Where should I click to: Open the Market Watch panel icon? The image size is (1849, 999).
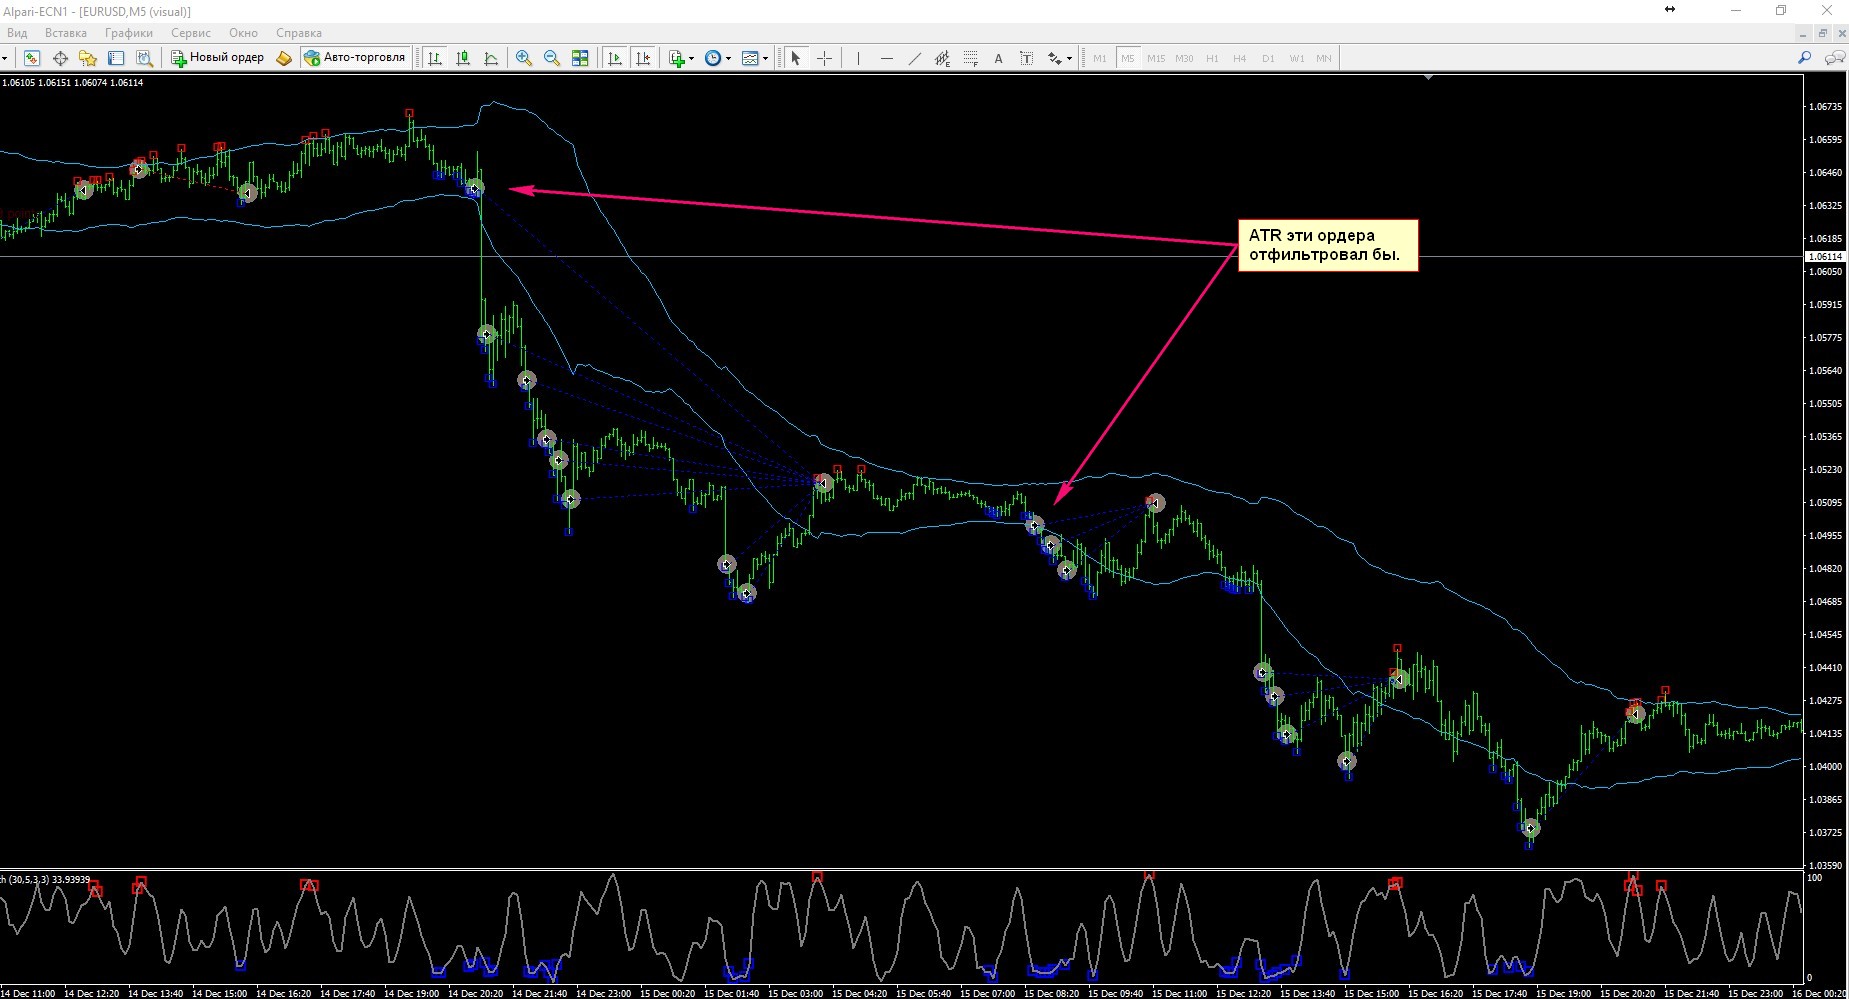coord(32,58)
